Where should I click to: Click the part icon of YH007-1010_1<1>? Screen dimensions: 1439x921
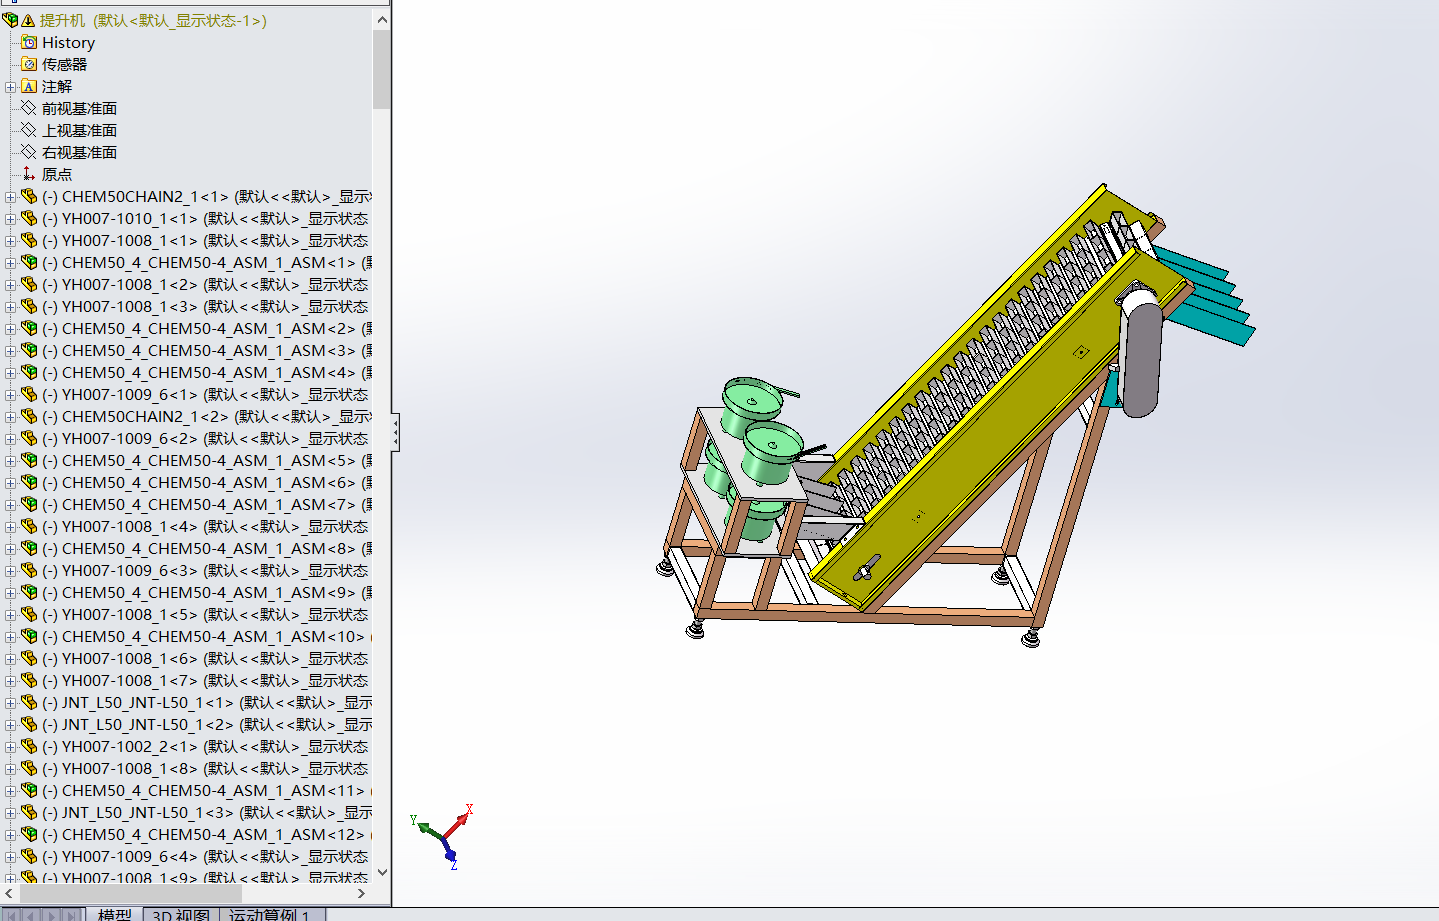[29, 218]
